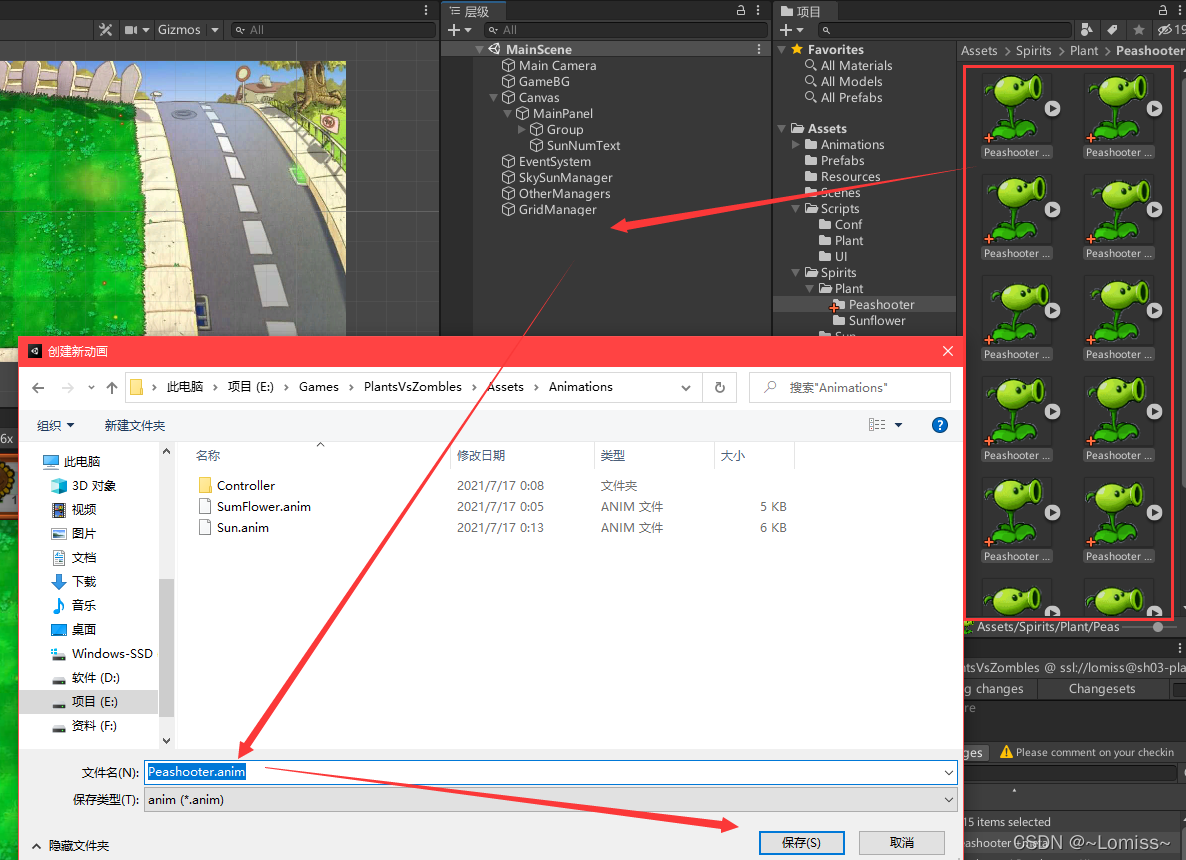Open the 保存类型 anim dropdown
This screenshot has width=1186, height=860.
pyautogui.click(x=551, y=799)
